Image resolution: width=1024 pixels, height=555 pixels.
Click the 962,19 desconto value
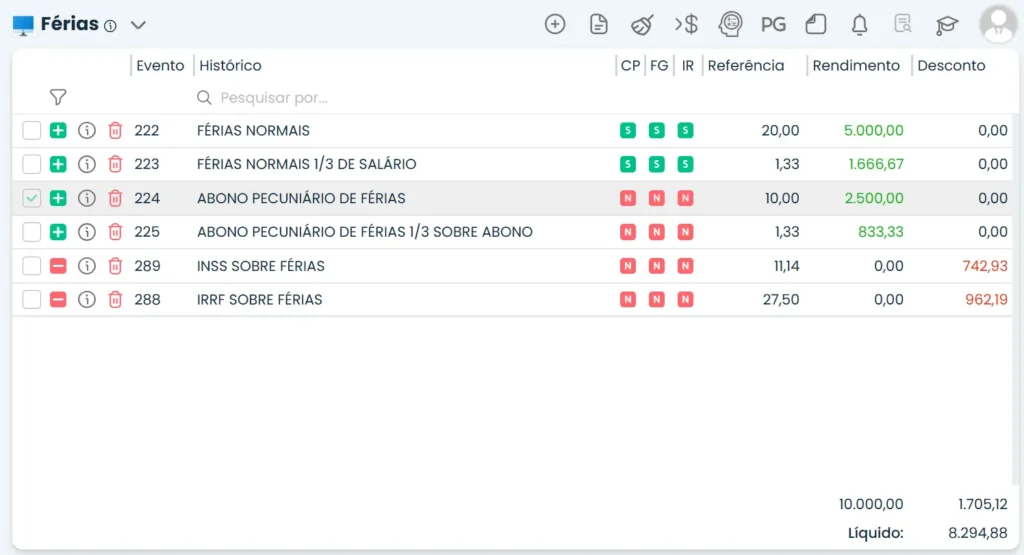986,300
